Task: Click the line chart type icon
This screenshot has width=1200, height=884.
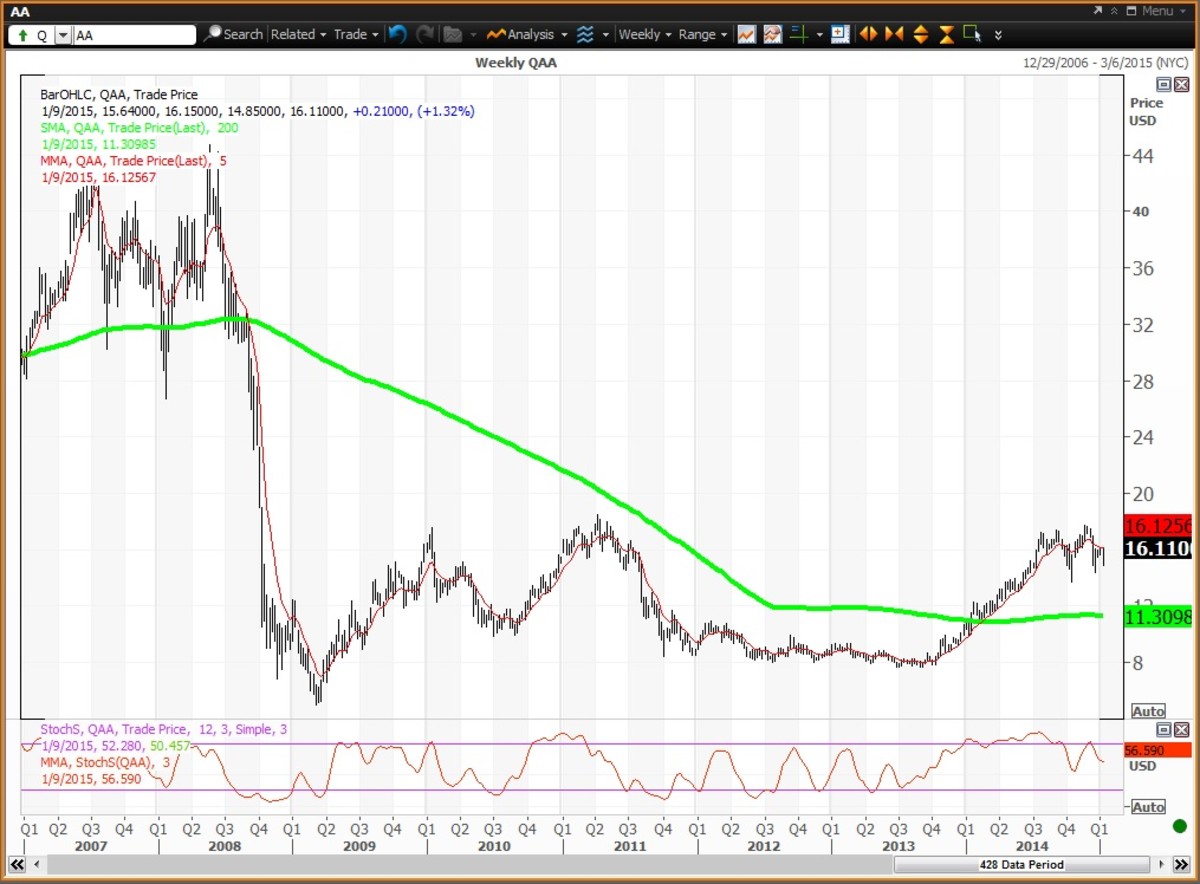Action: click(746, 34)
